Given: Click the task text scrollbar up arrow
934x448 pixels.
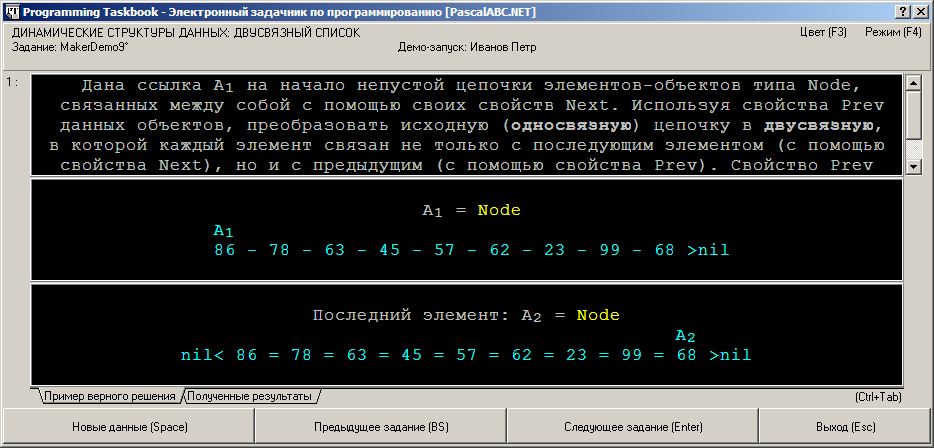Looking at the screenshot, I should point(913,82).
